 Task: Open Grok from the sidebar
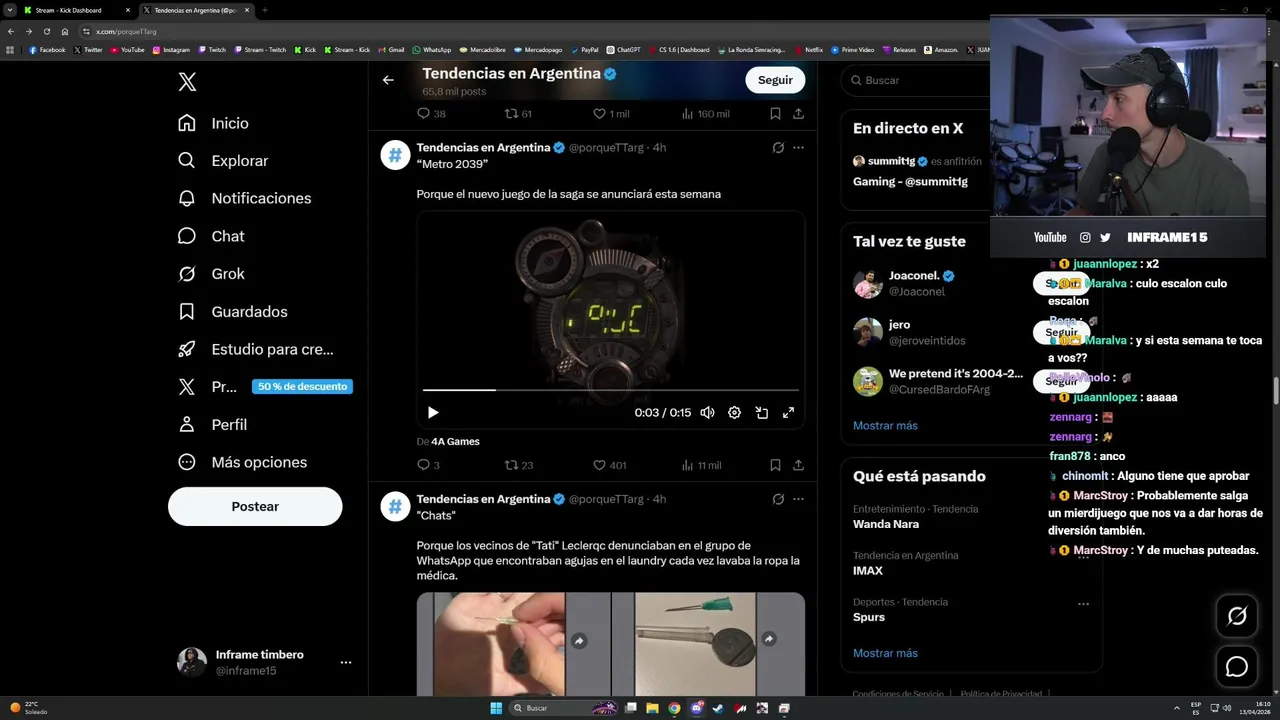tap(211, 274)
